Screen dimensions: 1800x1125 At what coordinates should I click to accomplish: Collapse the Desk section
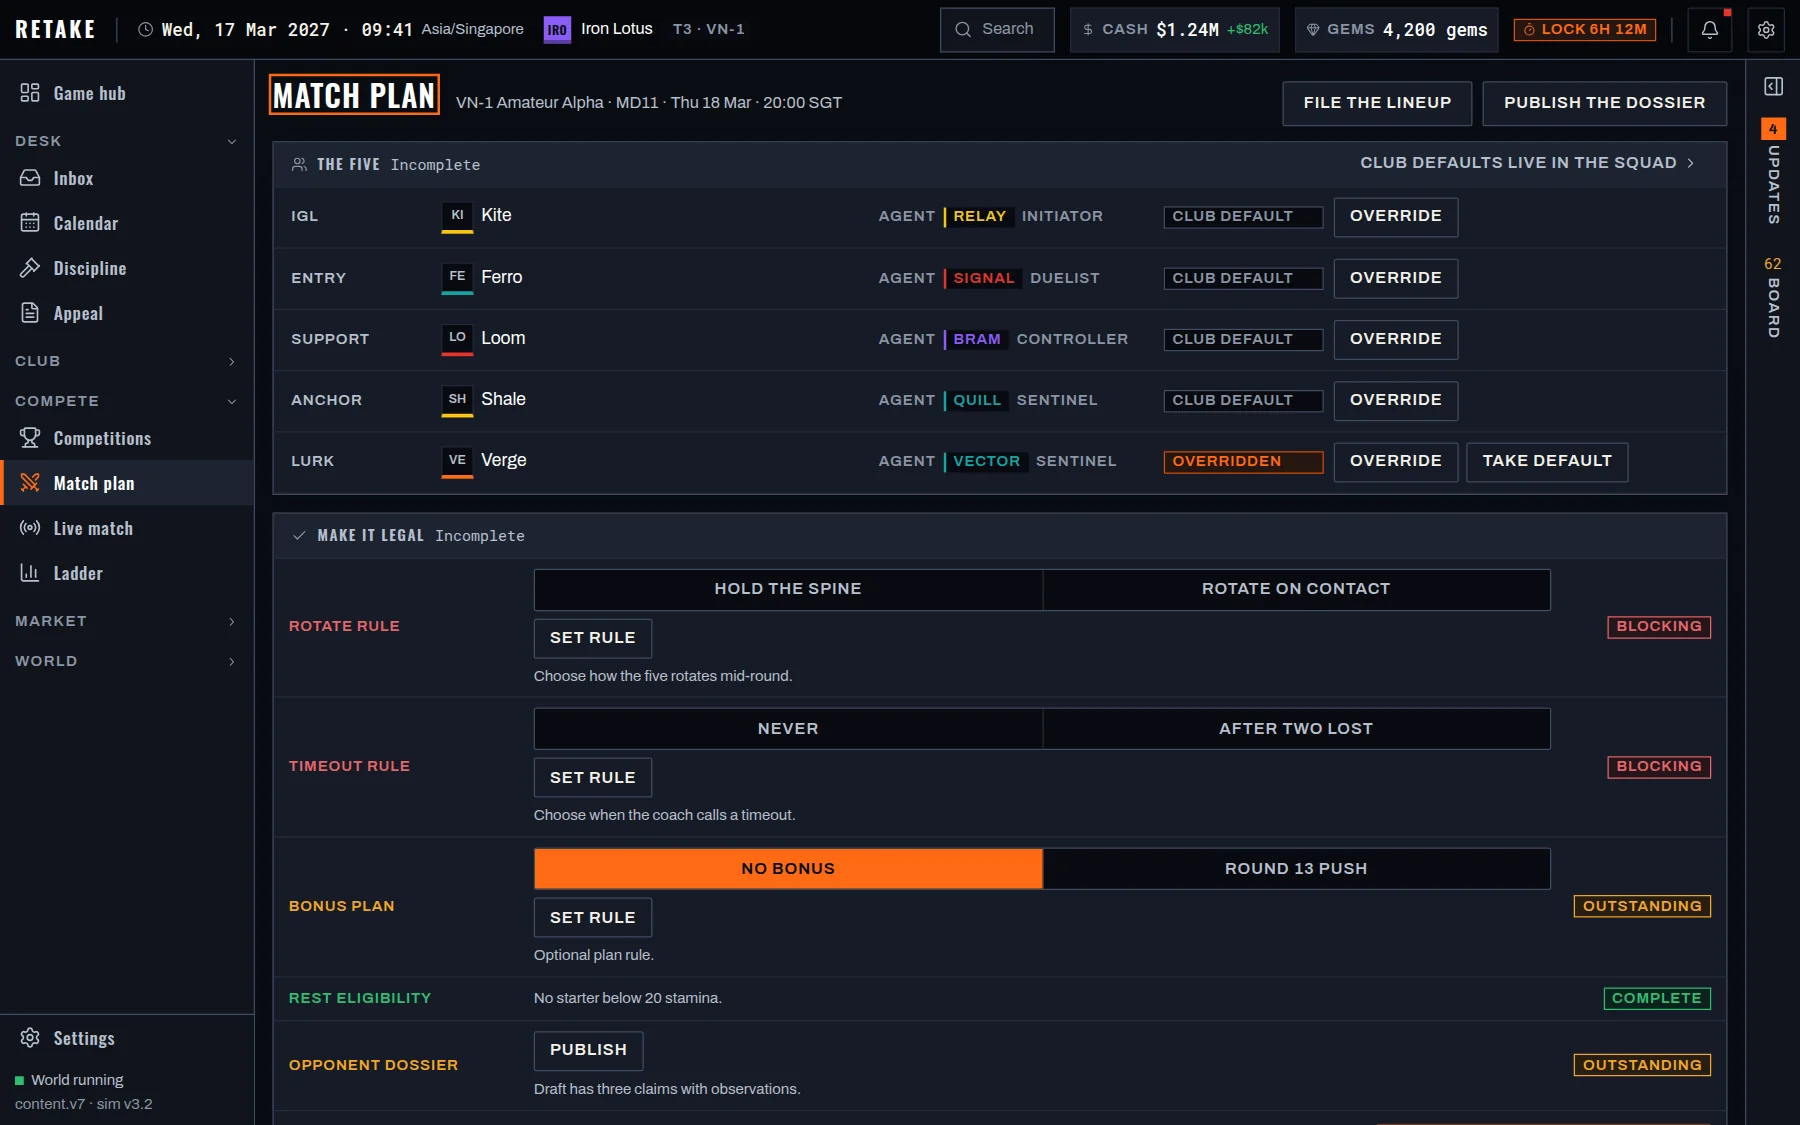coord(127,141)
